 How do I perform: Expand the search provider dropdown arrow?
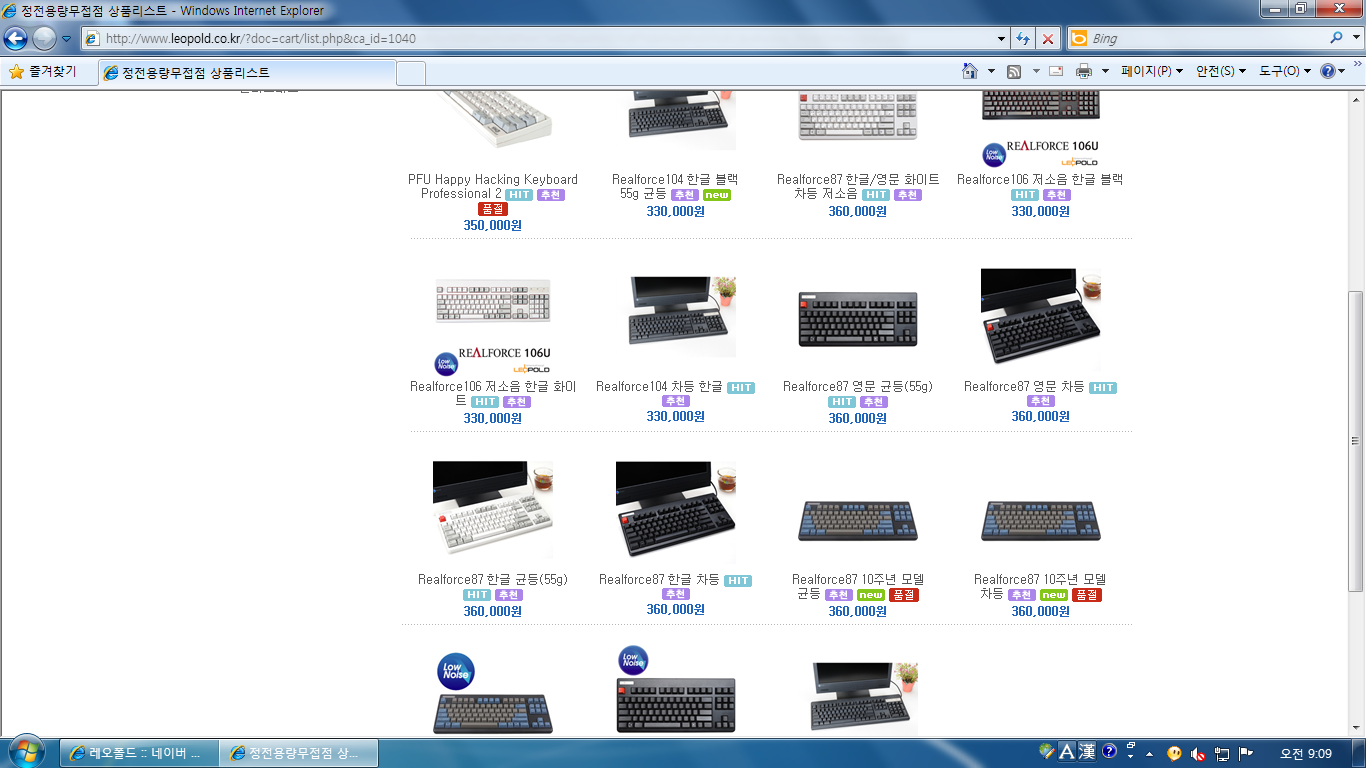coord(1355,39)
